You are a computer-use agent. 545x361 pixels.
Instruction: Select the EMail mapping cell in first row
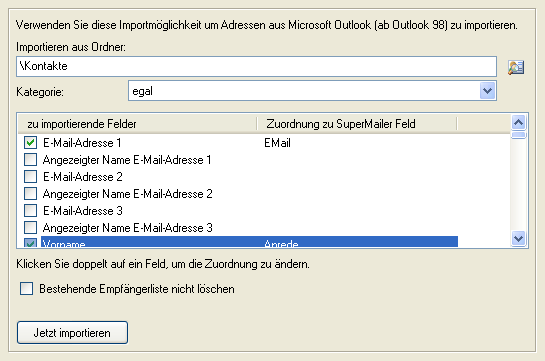pos(277,143)
